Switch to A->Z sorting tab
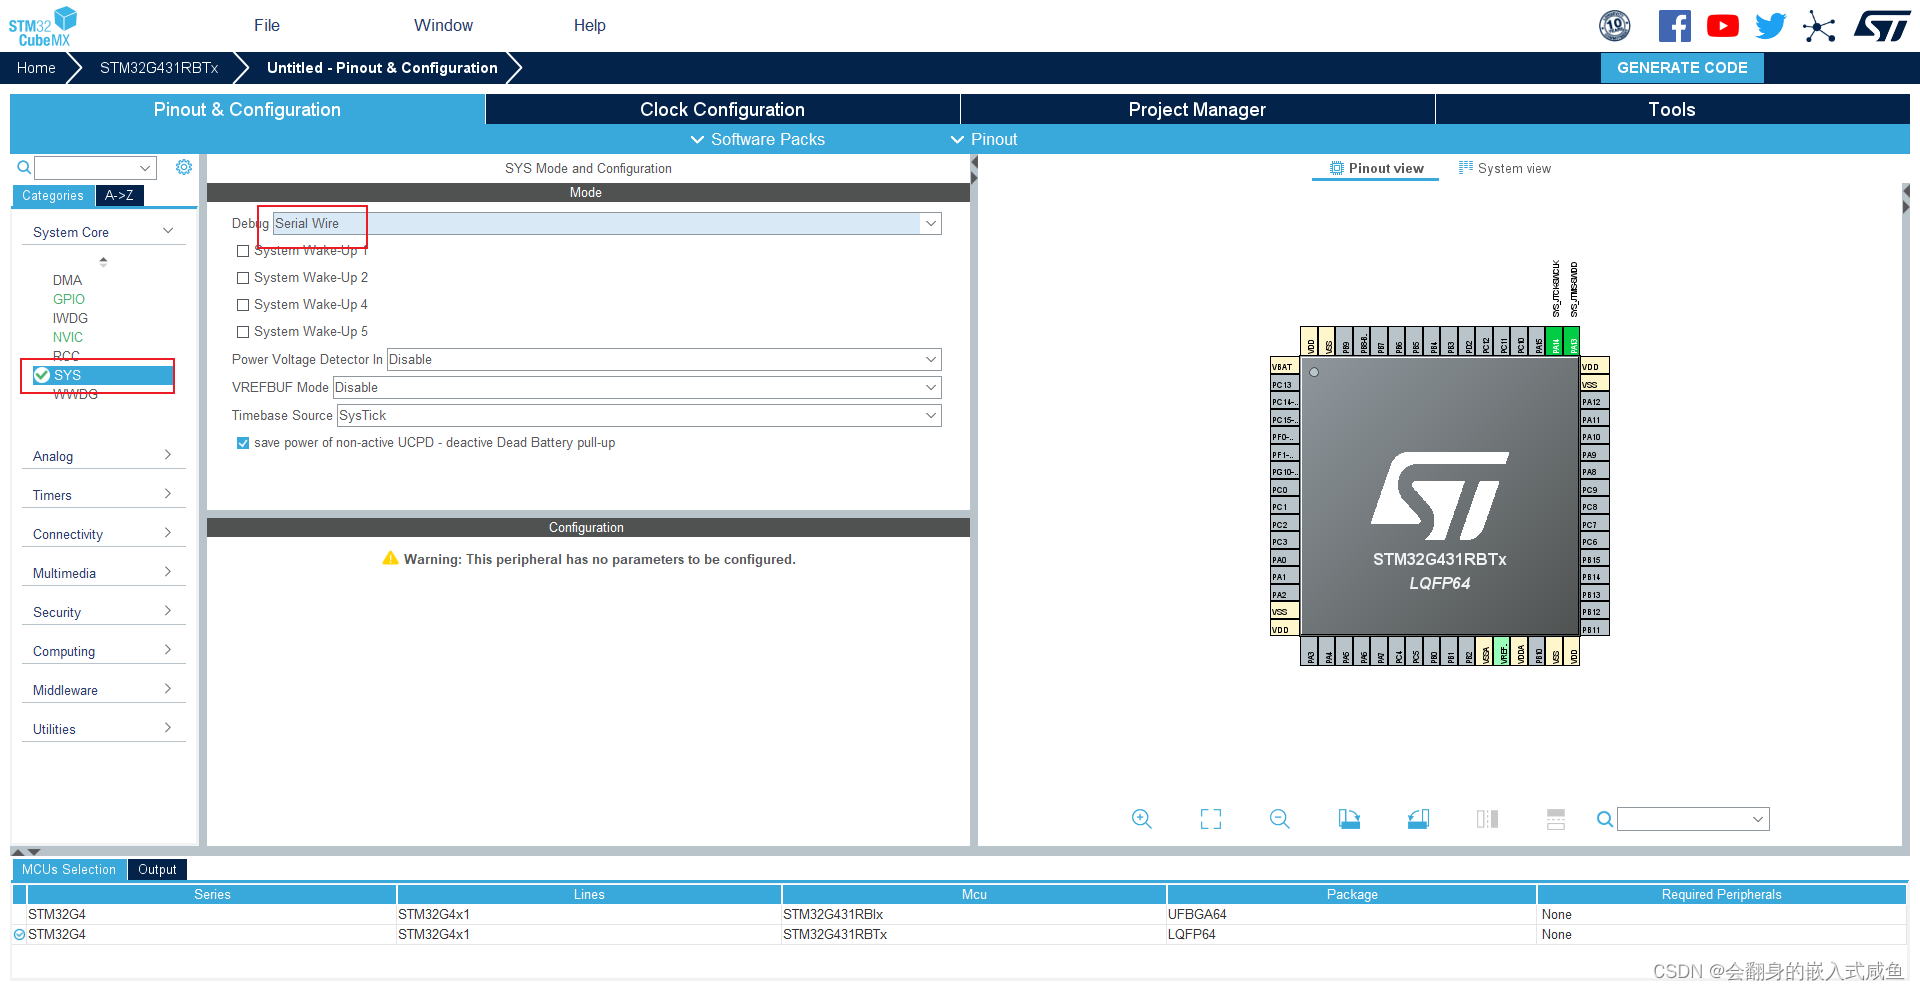This screenshot has width=1920, height=991. pyautogui.click(x=120, y=196)
